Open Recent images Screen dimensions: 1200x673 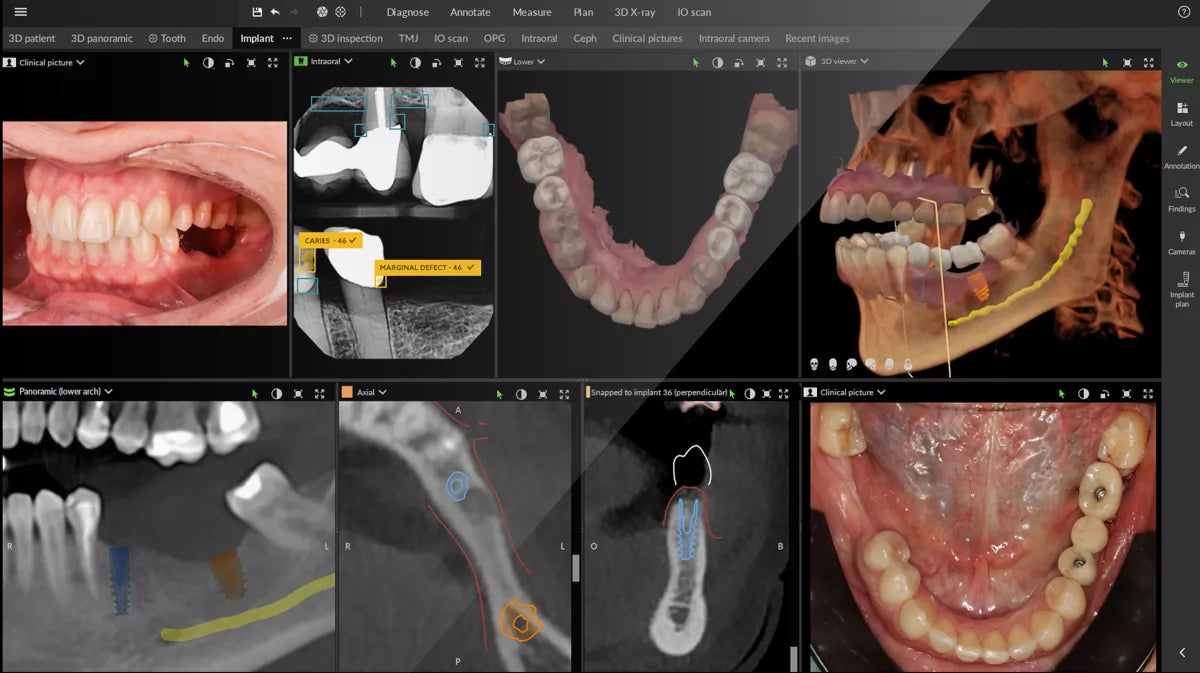coord(817,38)
